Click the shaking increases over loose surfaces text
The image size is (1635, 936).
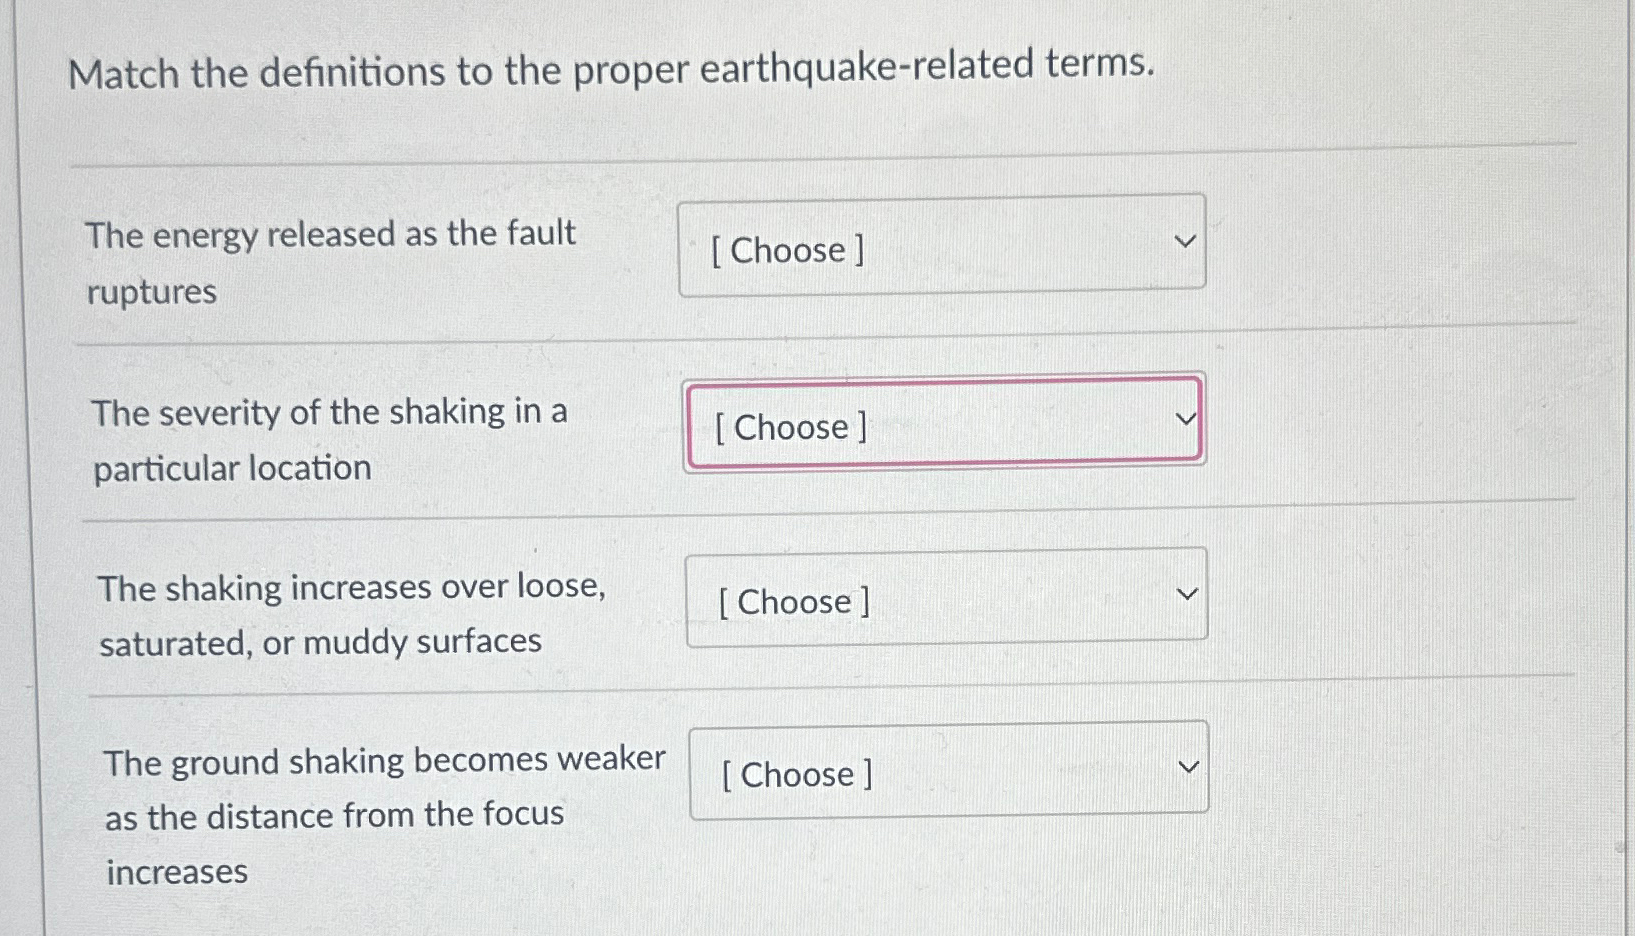[x=352, y=588]
